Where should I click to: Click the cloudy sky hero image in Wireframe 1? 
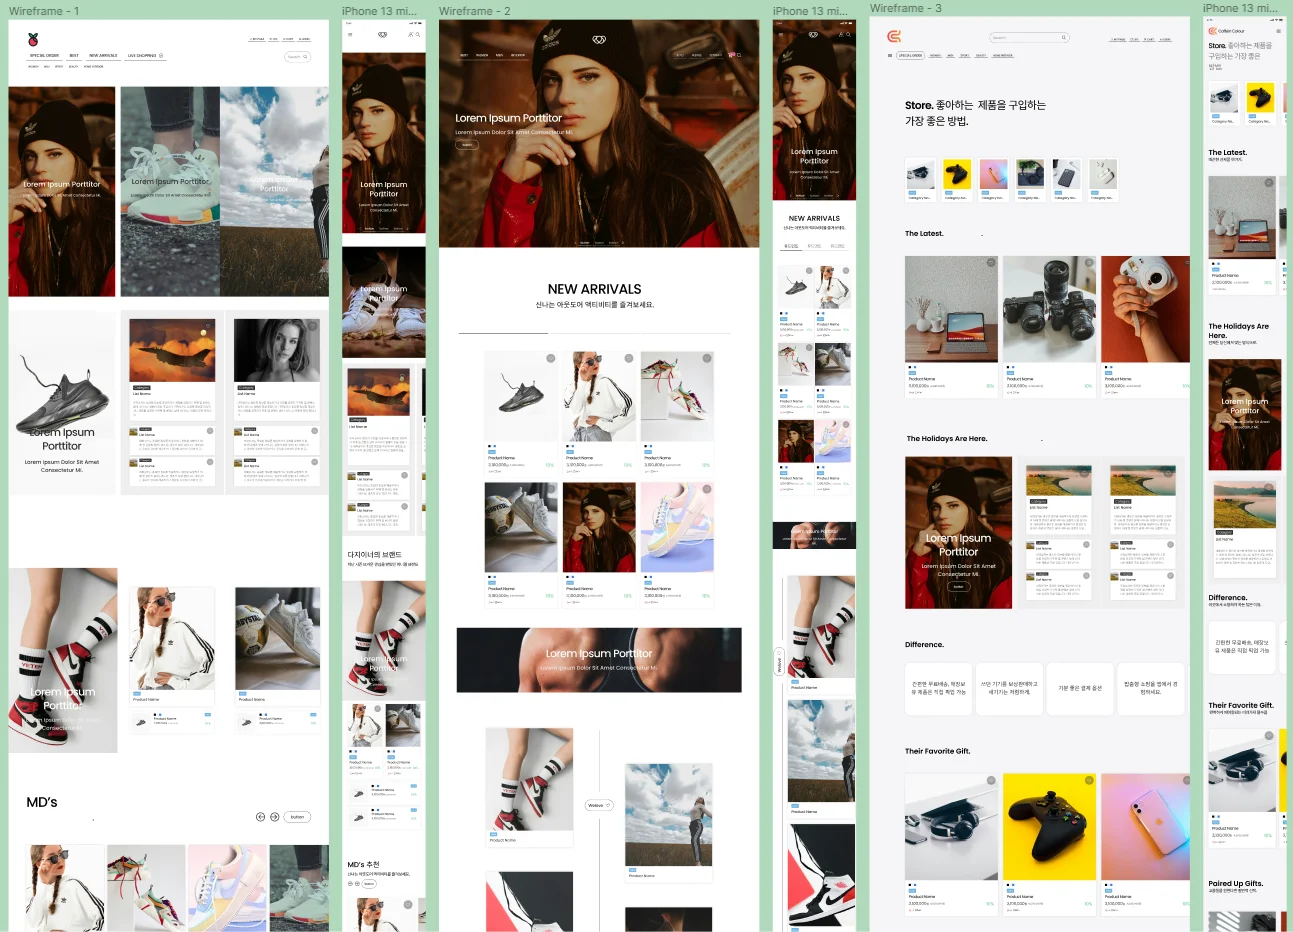pos(274,191)
